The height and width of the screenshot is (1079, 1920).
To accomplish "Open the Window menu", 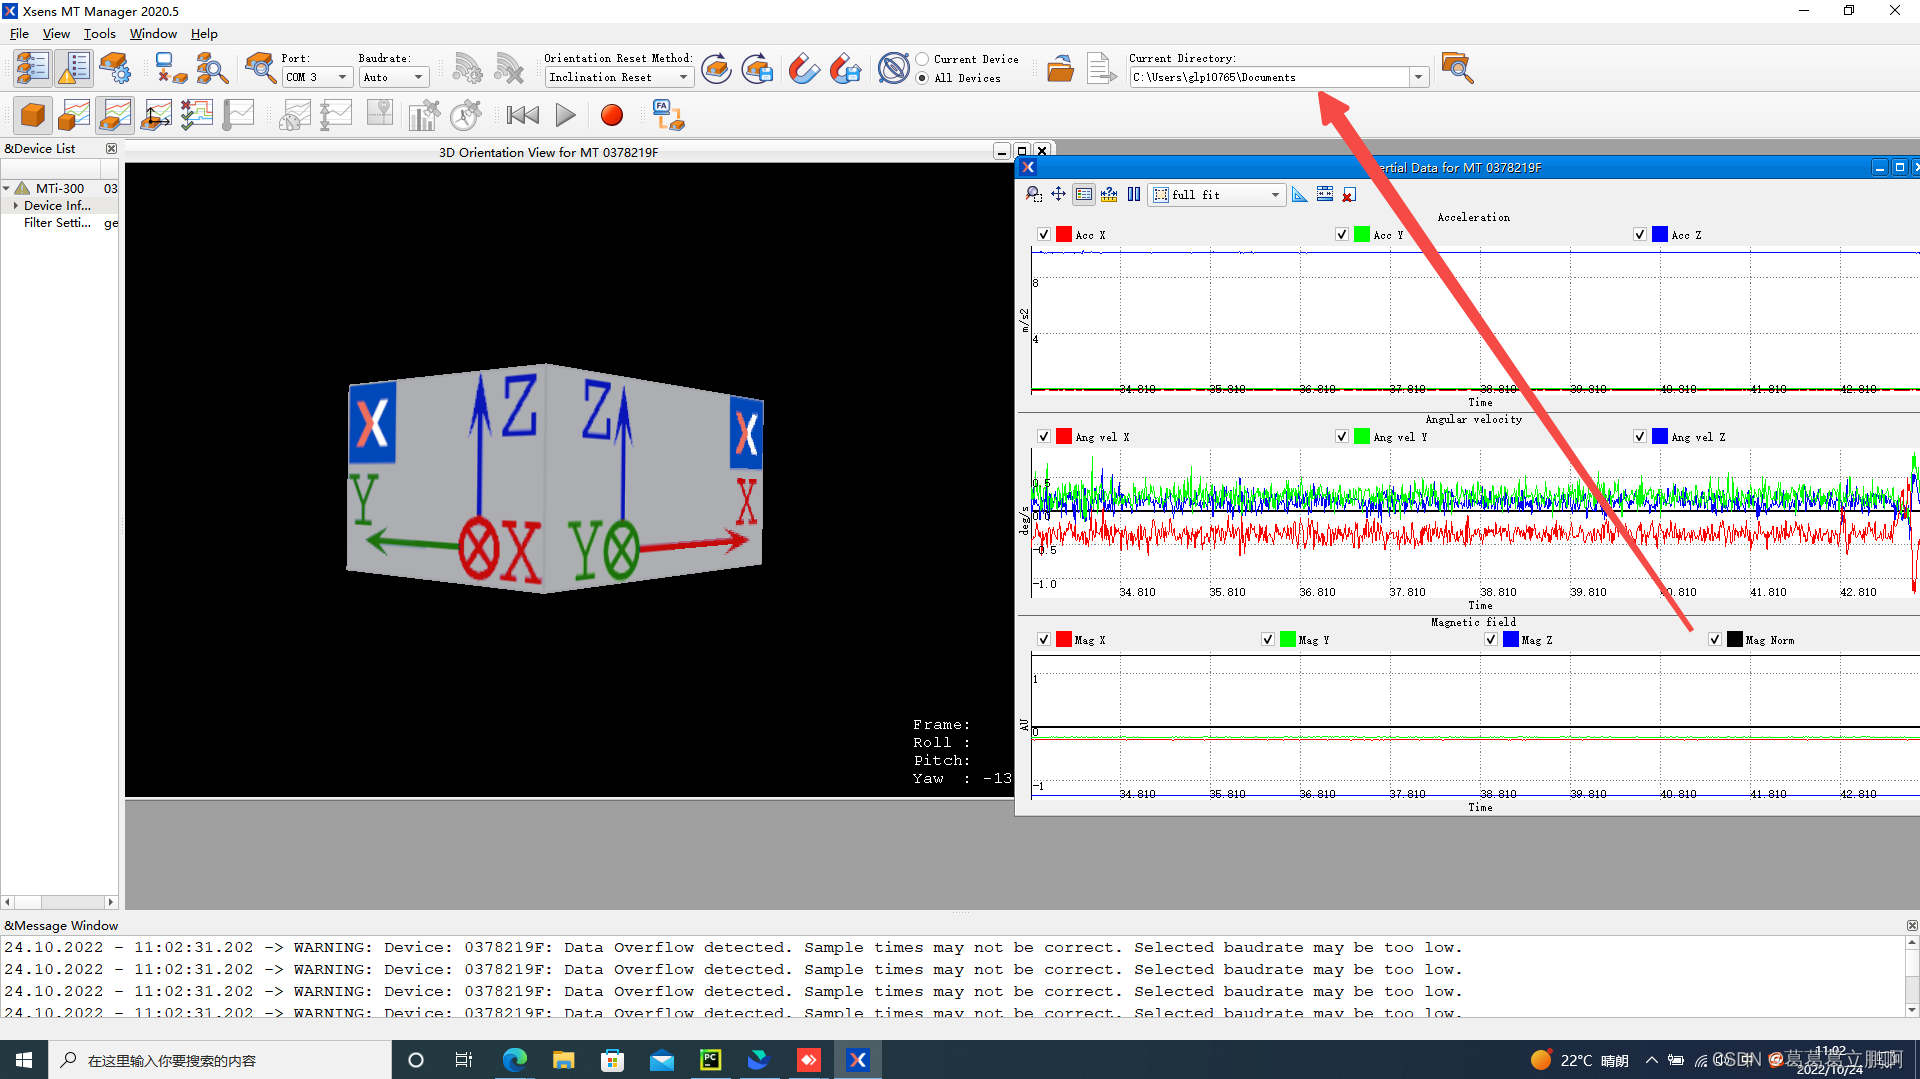I will (153, 33).
